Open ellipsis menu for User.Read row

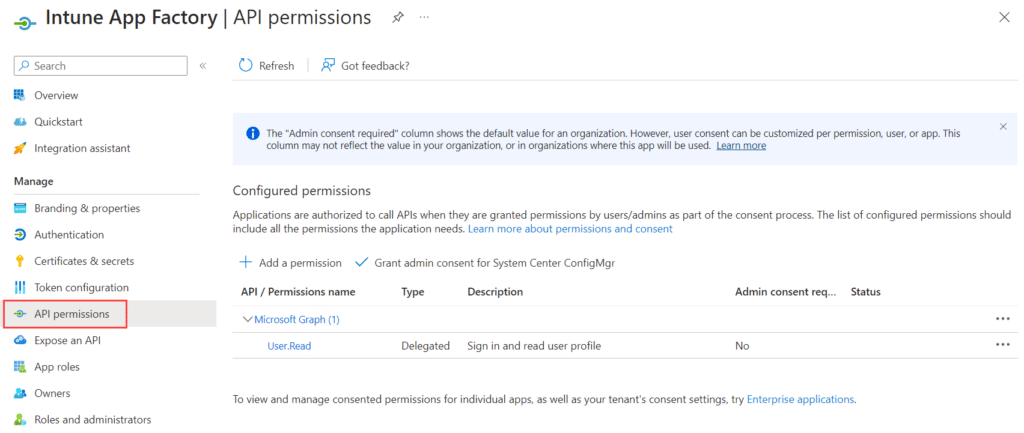[x=1002, y=345]
